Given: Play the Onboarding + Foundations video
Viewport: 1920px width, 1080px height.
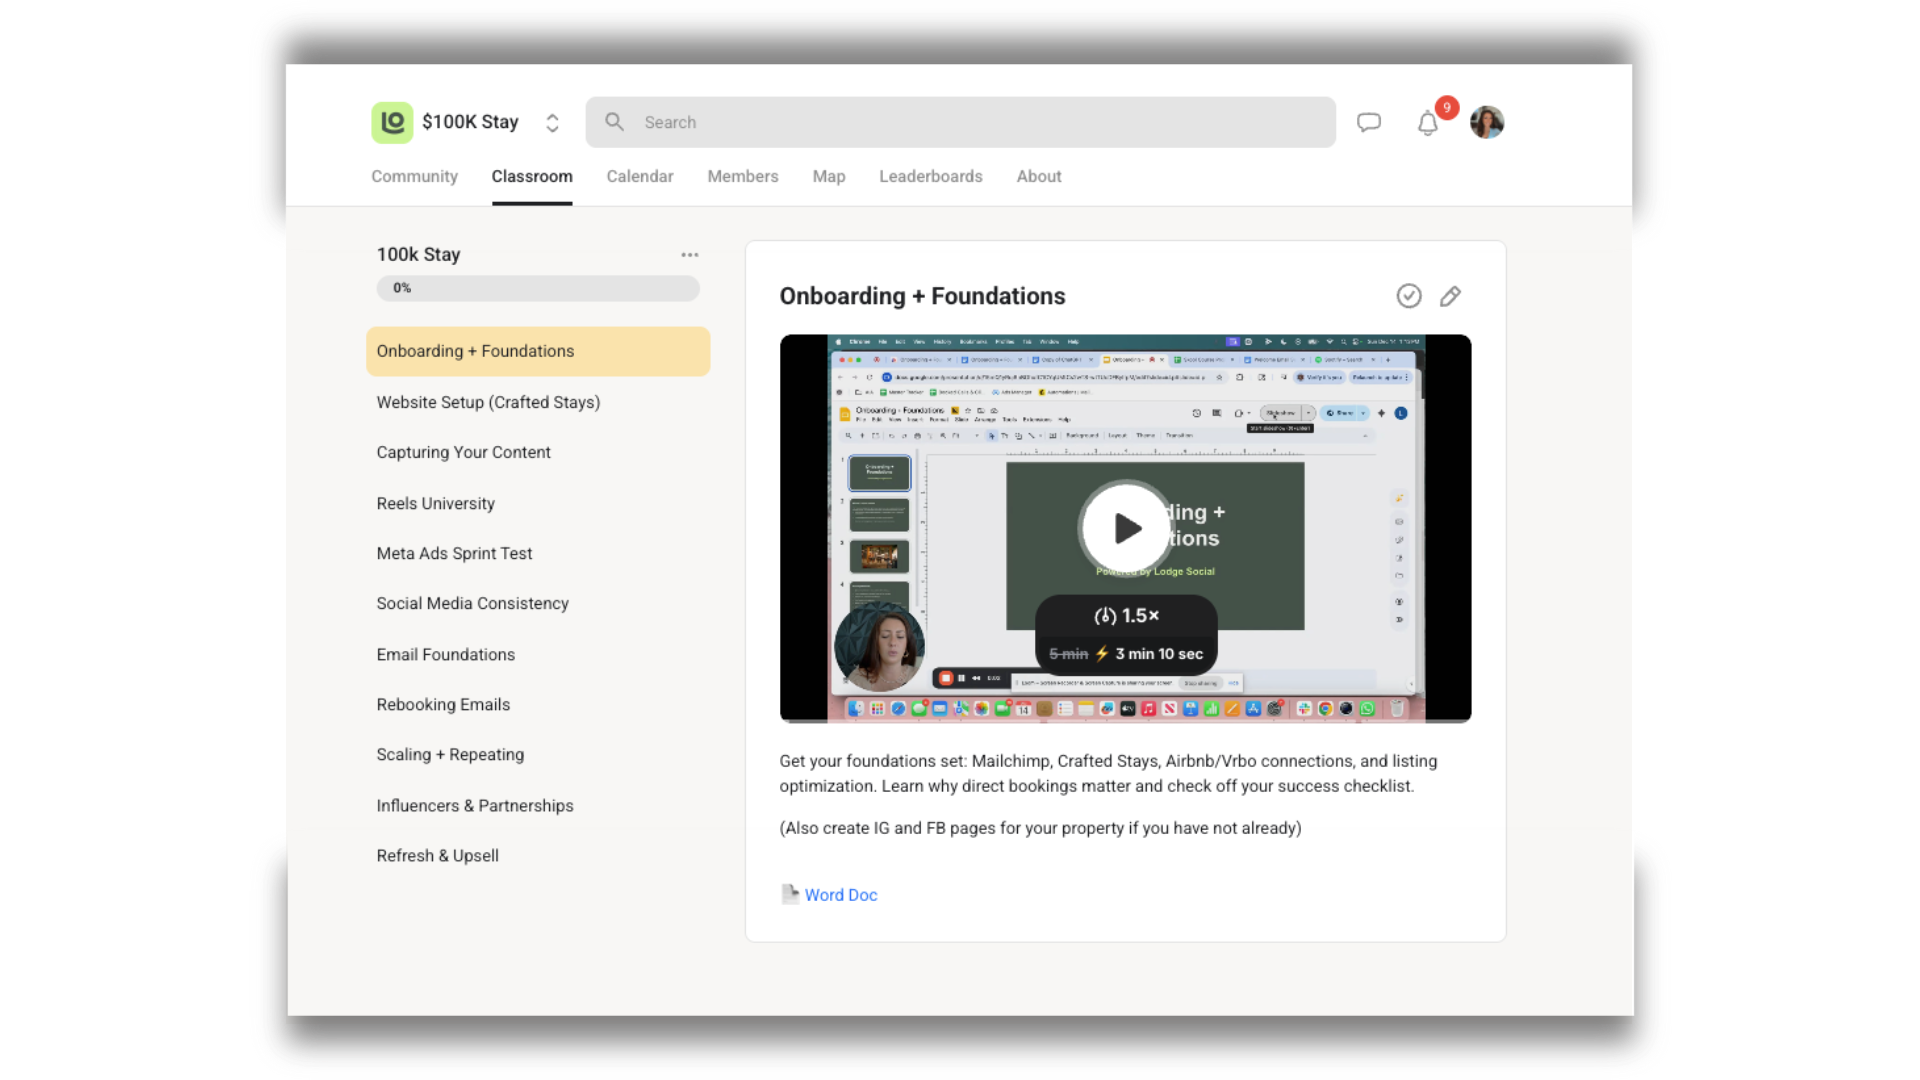Looking at the screenshot, I should click(1126, 528).
